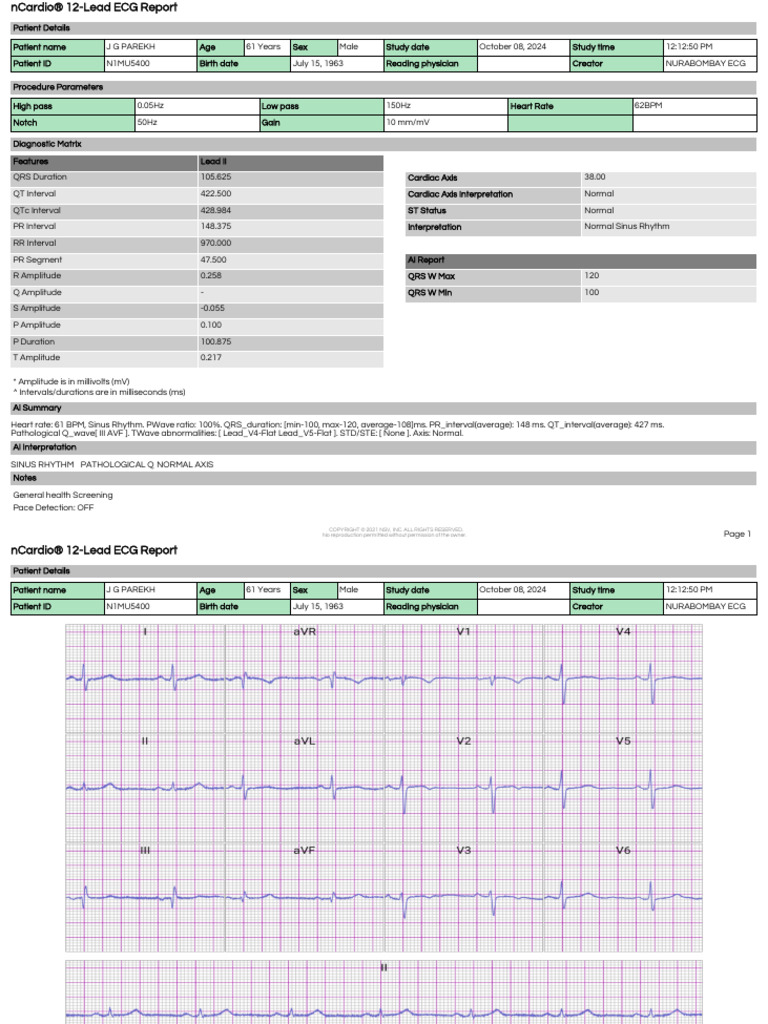Select the ST Status label

point(426,211)
